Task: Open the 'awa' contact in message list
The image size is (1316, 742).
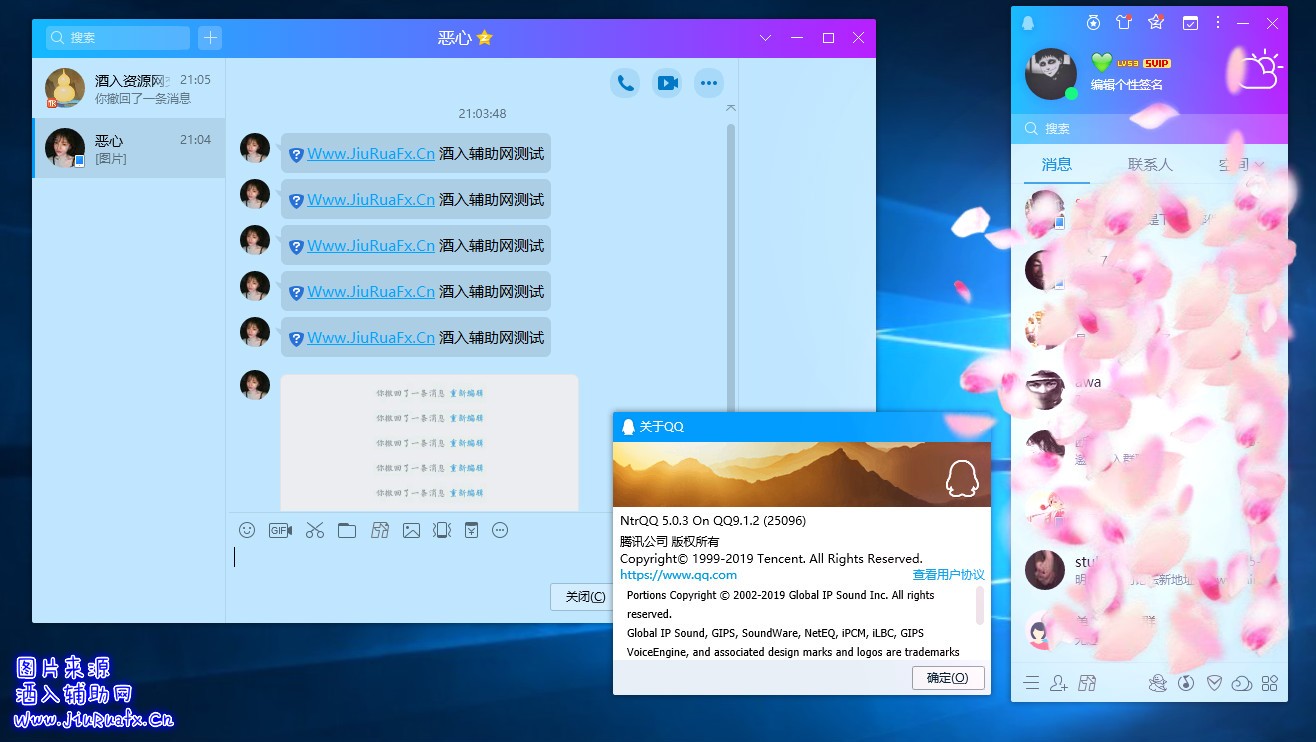Action: pyautogui.click(x=1149, y=388)
